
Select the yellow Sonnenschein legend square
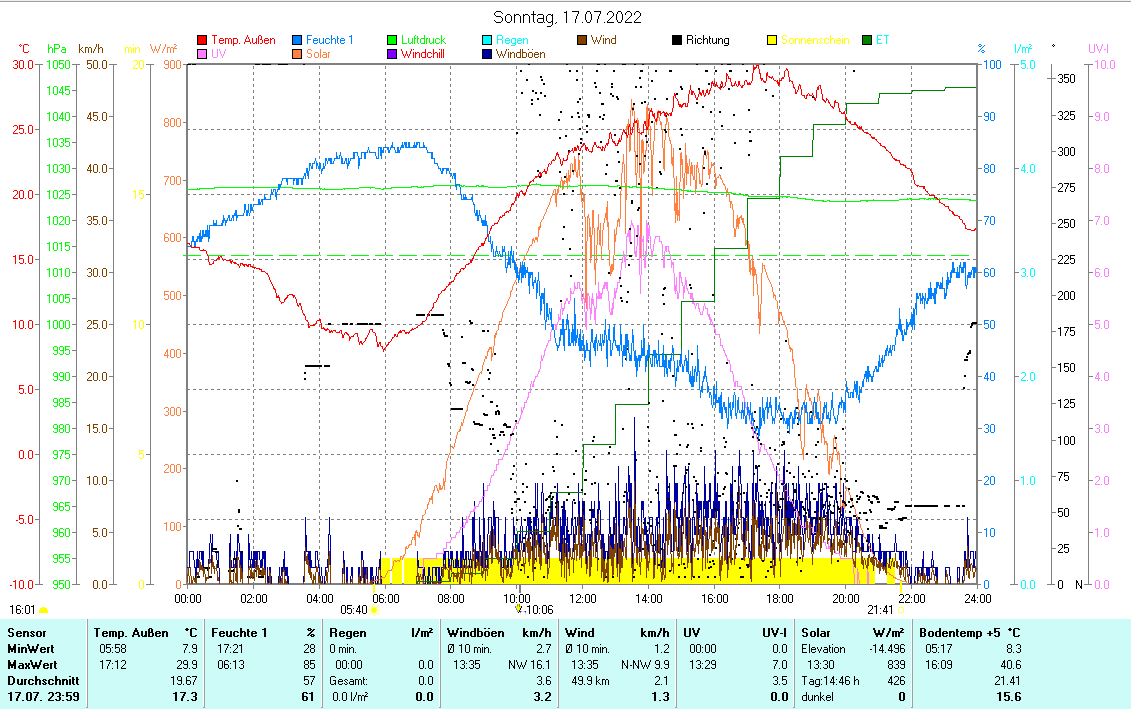(x=771, y=41)
